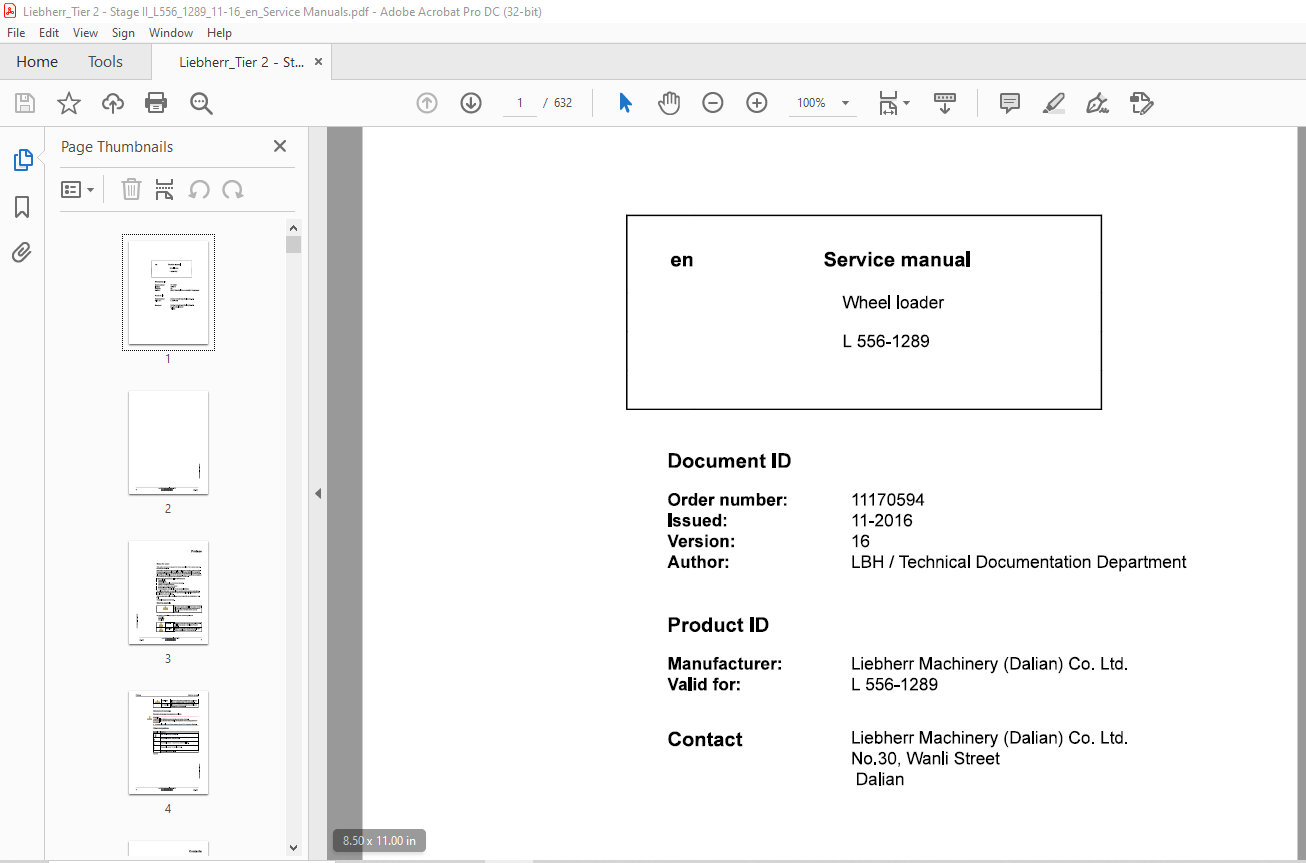Open the Bookmarks panel
The image size is (1306, 863).
click(x=22, y=207)
